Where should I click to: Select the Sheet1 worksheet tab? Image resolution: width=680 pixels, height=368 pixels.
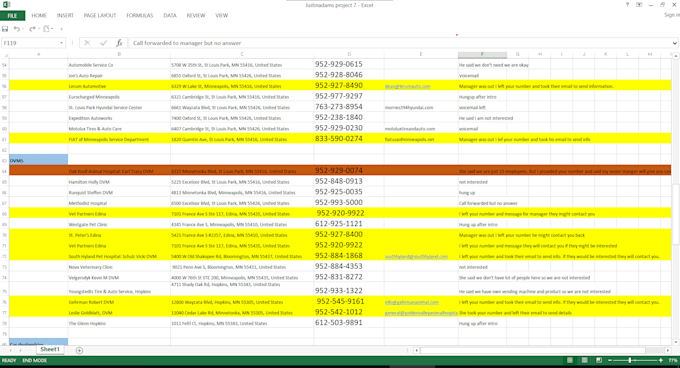[x=49, y=349]
